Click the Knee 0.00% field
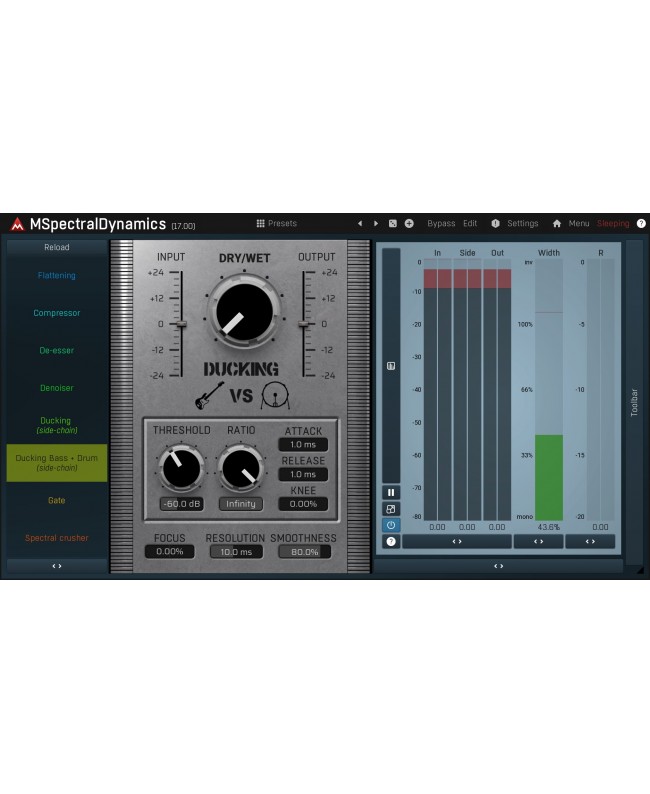This screenshot has height=794, width=650. (x=303, y=504)
